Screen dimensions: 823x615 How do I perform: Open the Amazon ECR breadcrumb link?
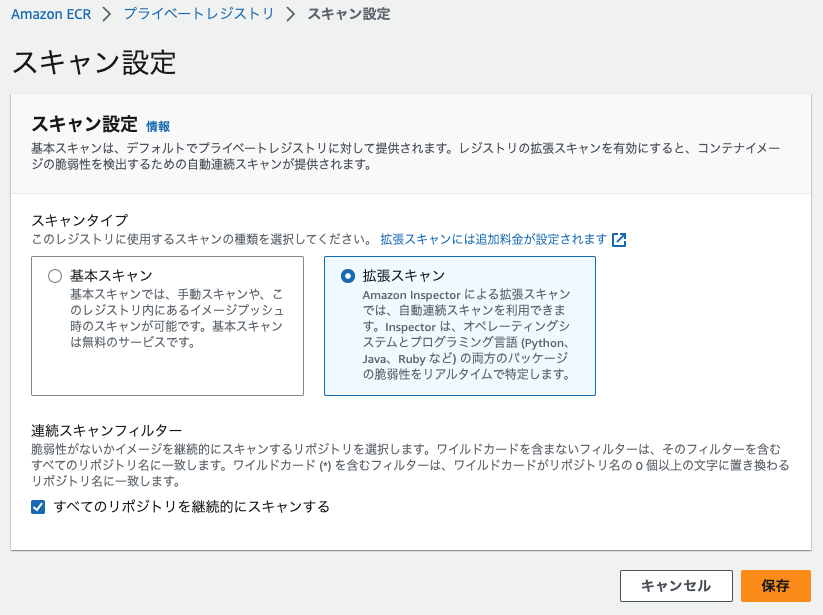pos(51,14)
